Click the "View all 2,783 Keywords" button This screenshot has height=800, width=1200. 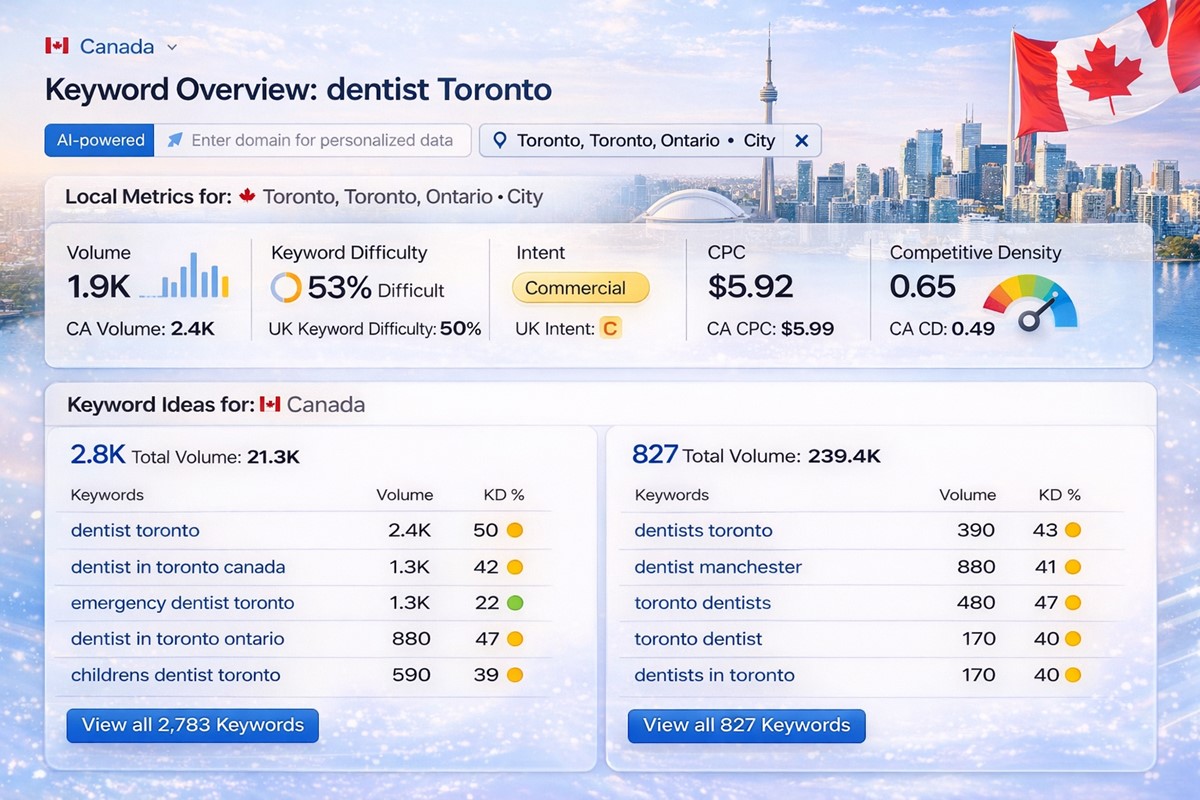192,726
